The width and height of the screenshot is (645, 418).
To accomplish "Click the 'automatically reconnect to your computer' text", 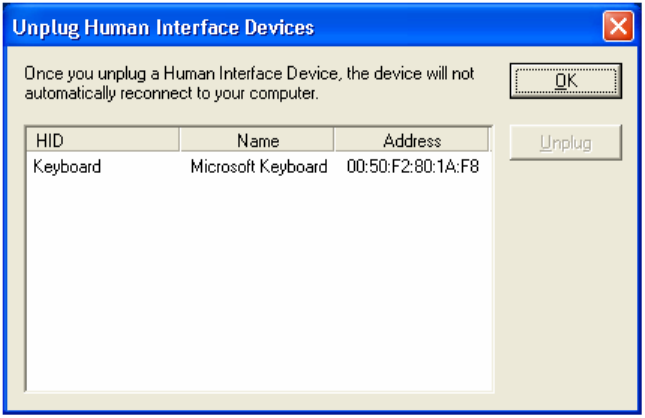I will (170, 95).
